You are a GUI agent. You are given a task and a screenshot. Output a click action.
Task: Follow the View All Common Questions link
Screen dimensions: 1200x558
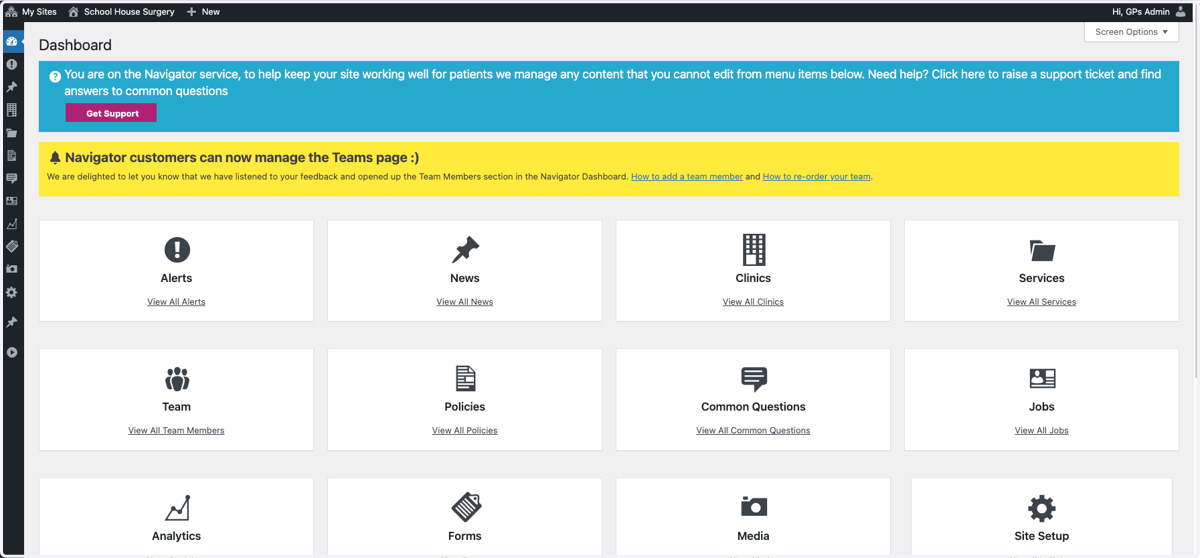tap(753, 431)
